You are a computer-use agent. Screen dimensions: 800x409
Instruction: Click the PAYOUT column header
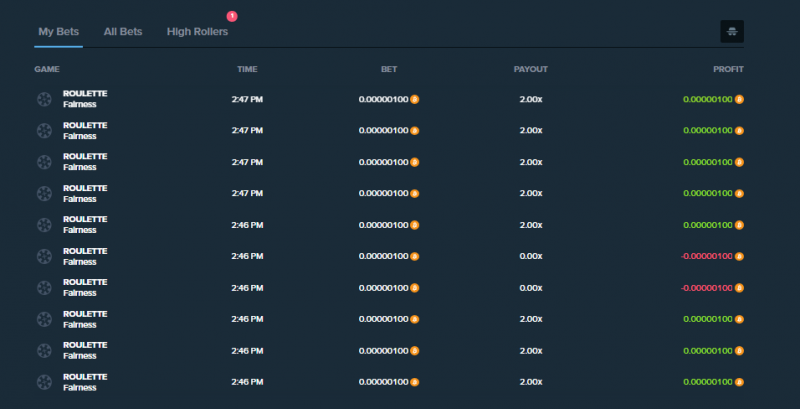(531, 69)
